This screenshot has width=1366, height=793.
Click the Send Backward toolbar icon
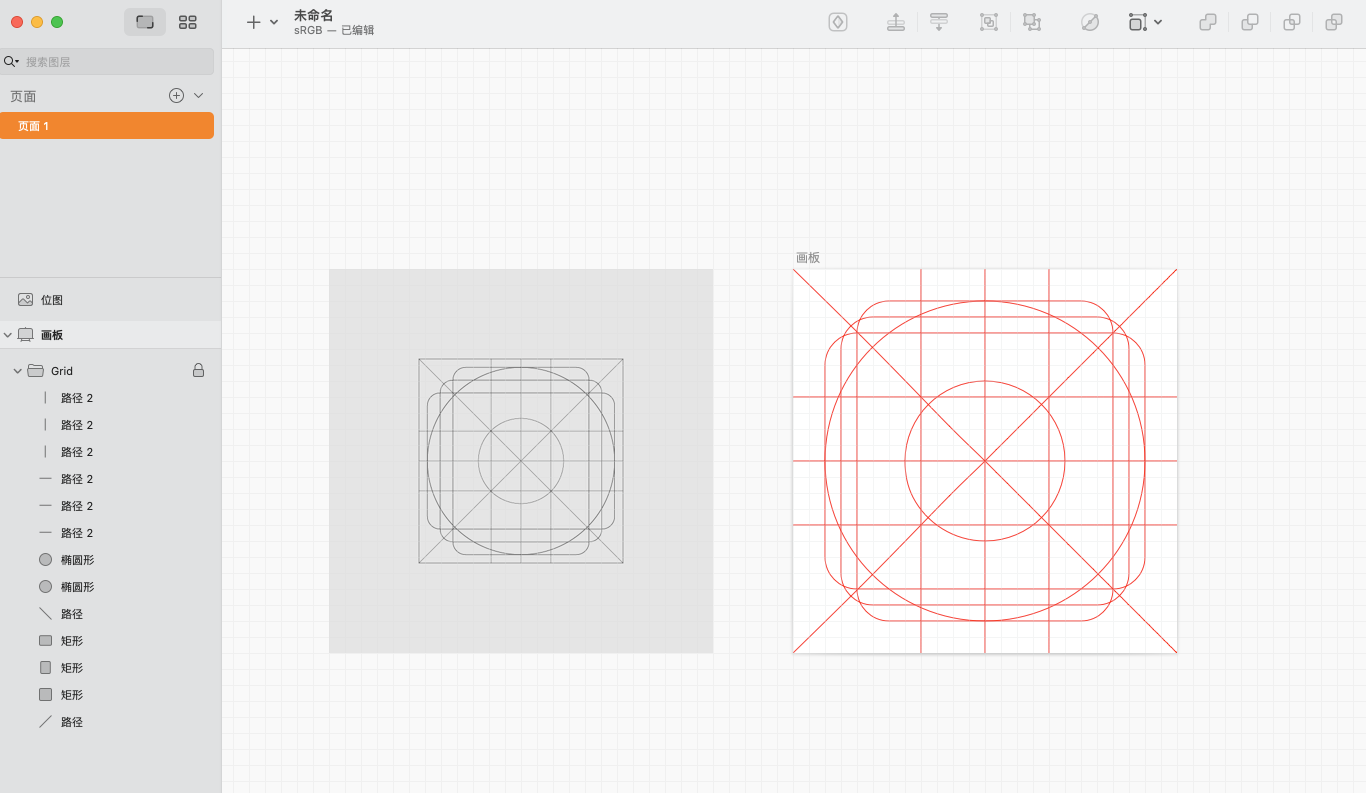939,22
